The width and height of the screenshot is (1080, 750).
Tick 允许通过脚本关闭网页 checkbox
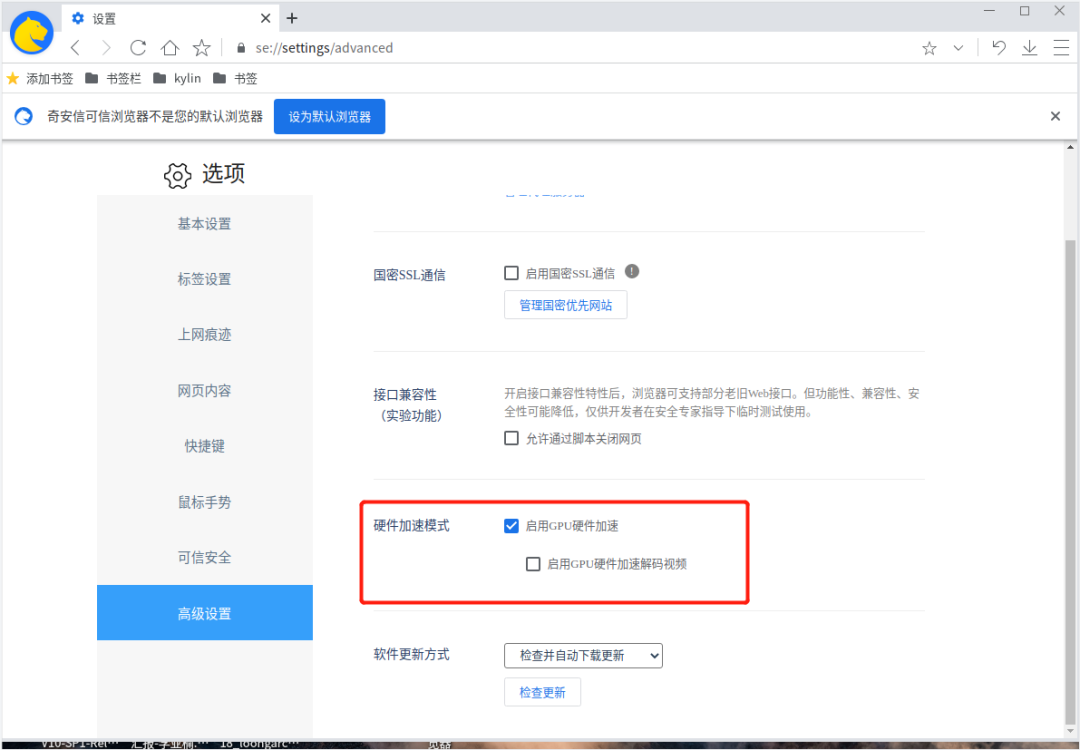[512, 438]
